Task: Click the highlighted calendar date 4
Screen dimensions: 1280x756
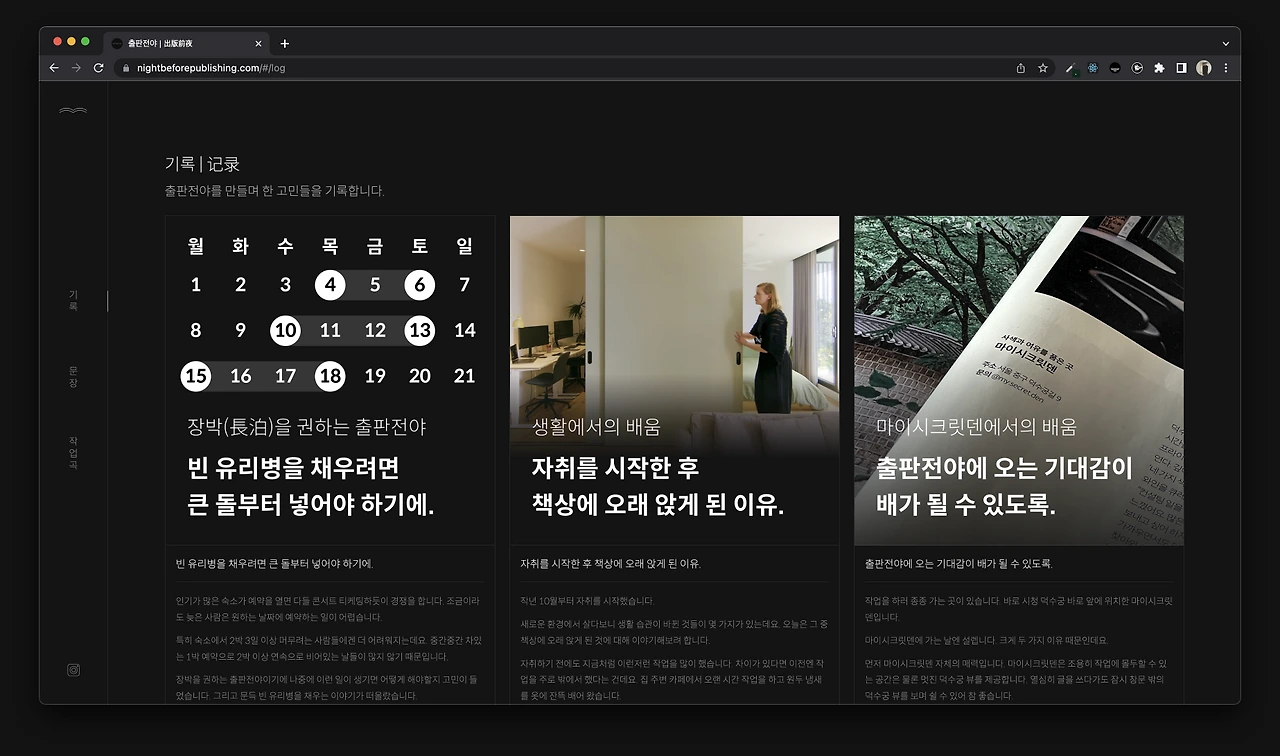Action: tap(330, 285)
